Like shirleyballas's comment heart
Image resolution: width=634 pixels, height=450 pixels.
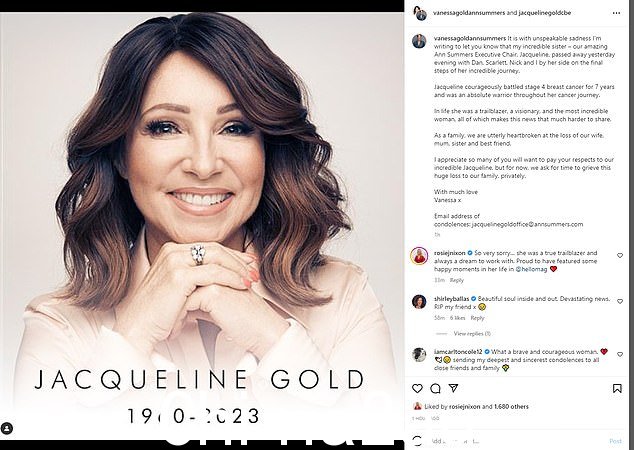click(x=620, y=301)
